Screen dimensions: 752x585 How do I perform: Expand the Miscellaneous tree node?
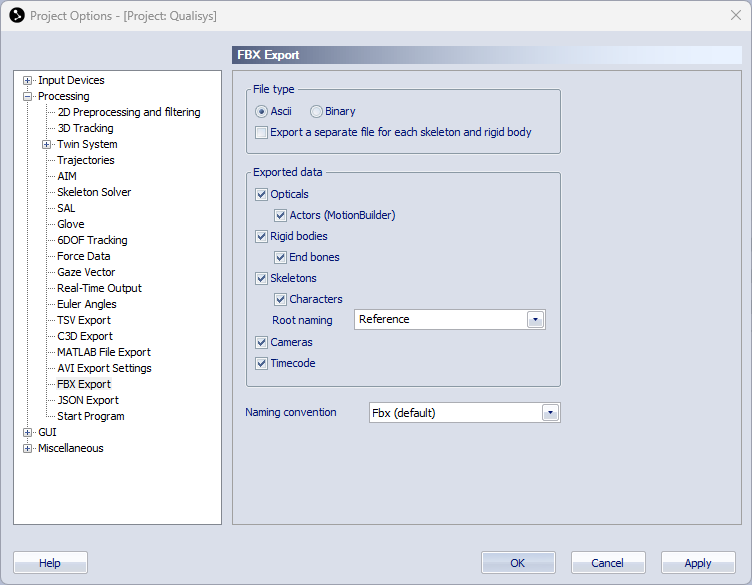point(27,448)
